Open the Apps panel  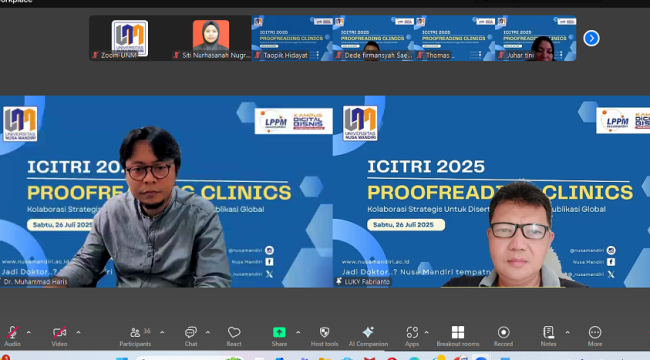pos(412,336)
